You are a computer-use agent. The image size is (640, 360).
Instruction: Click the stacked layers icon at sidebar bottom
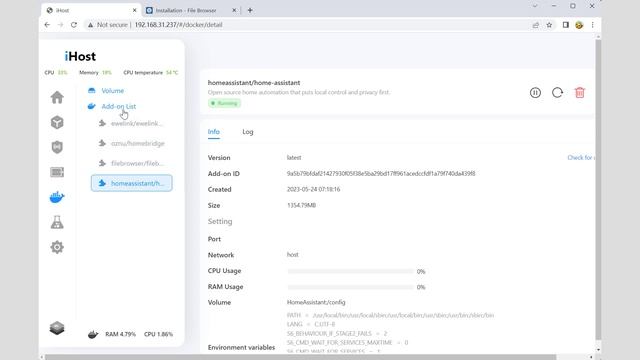pos(57,328)
